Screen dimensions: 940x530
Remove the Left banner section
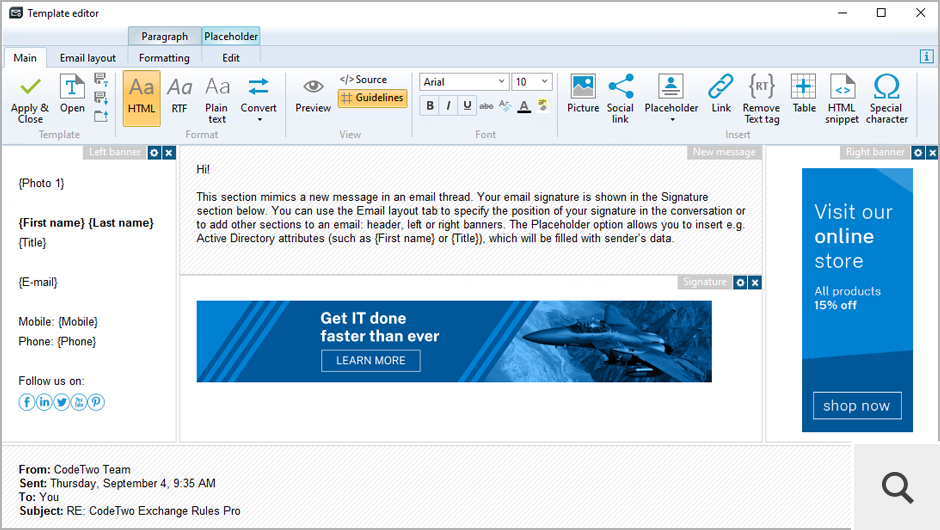pyautogui.click(x=169, y=153)
